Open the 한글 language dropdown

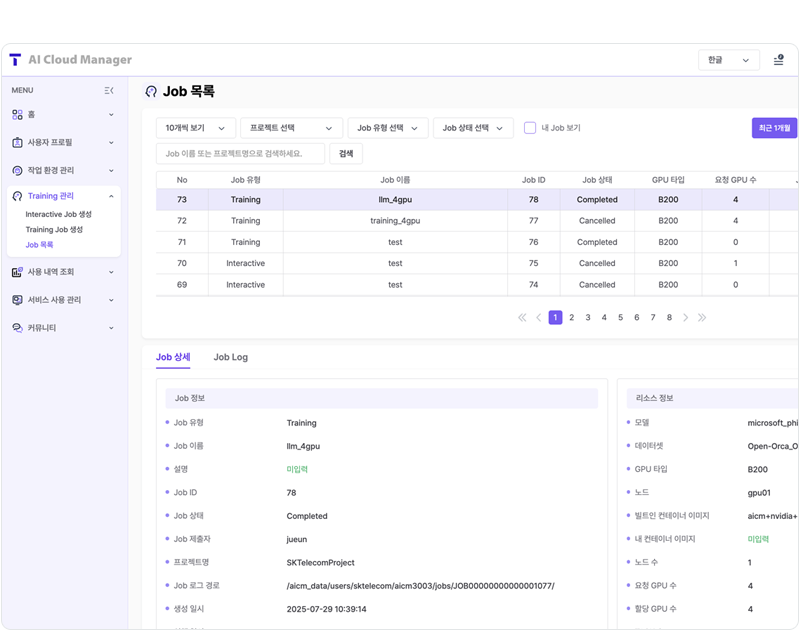pos(729,60)
